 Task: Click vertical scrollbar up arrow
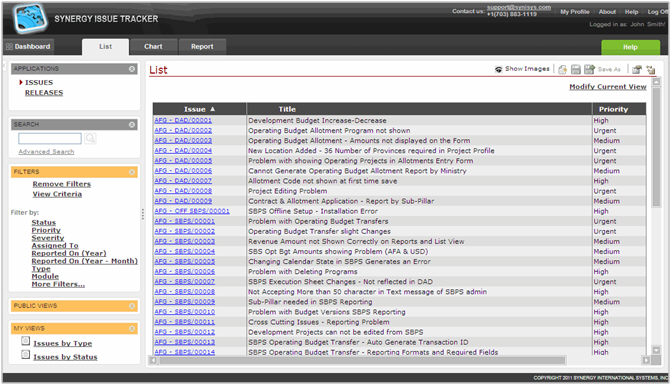(656, 82)
